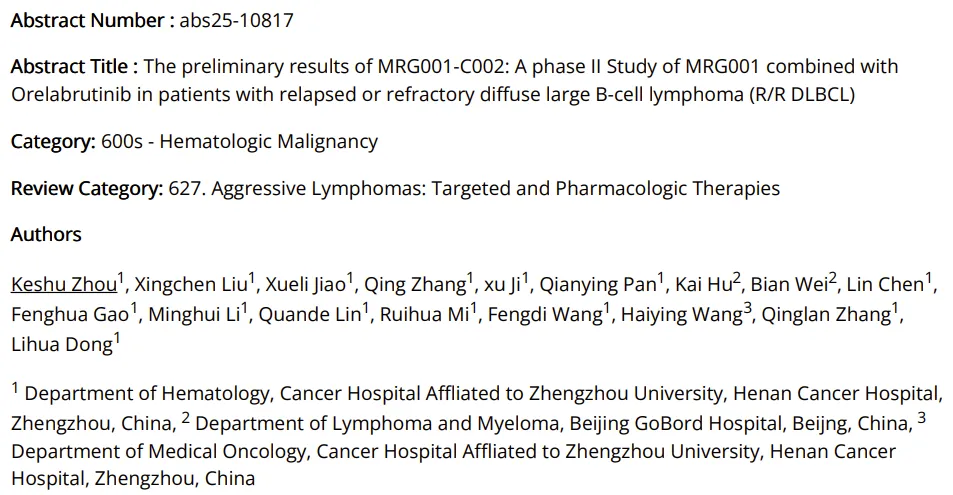Click the Authors heading
This screenshot has width=953, height=495.
(46, 235)
